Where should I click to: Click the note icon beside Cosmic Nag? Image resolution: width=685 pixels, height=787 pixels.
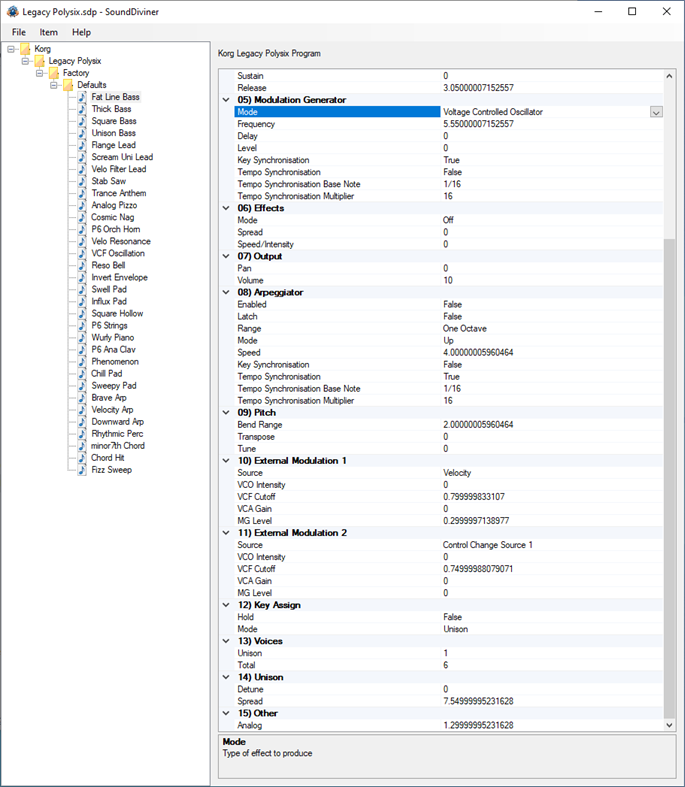(x=82, y=217)
